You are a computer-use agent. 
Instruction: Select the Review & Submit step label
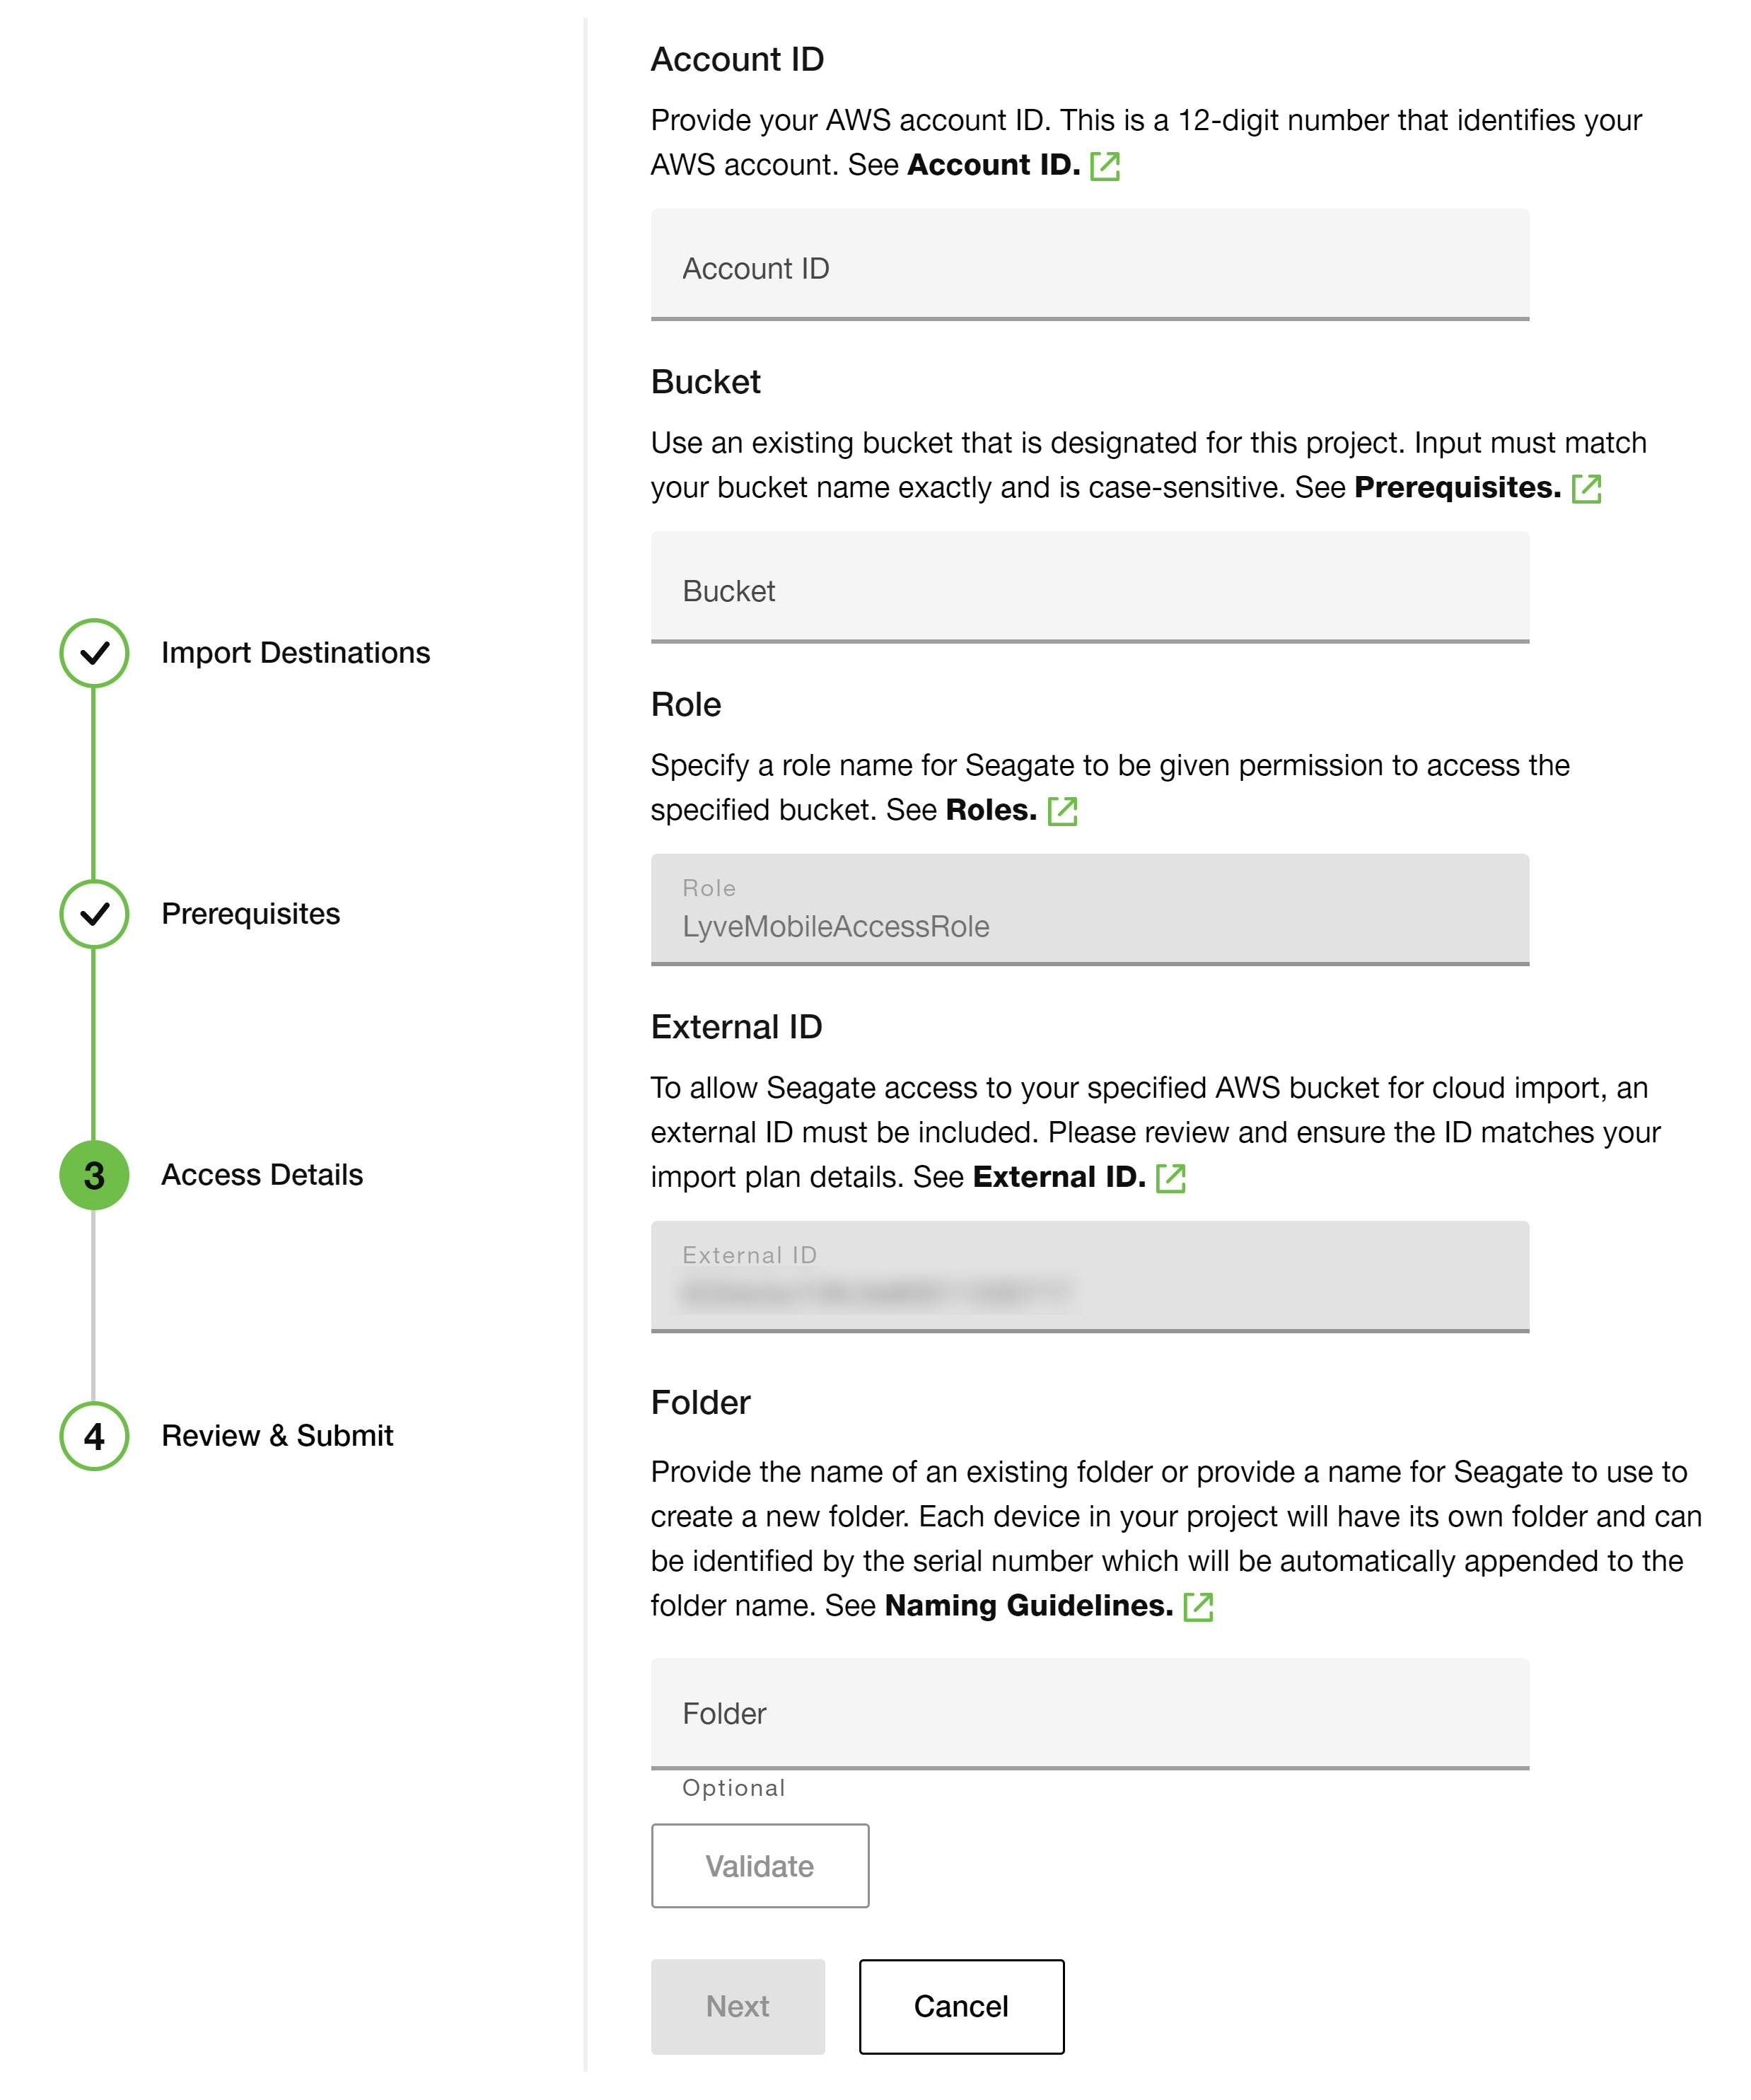point(277,1436)
